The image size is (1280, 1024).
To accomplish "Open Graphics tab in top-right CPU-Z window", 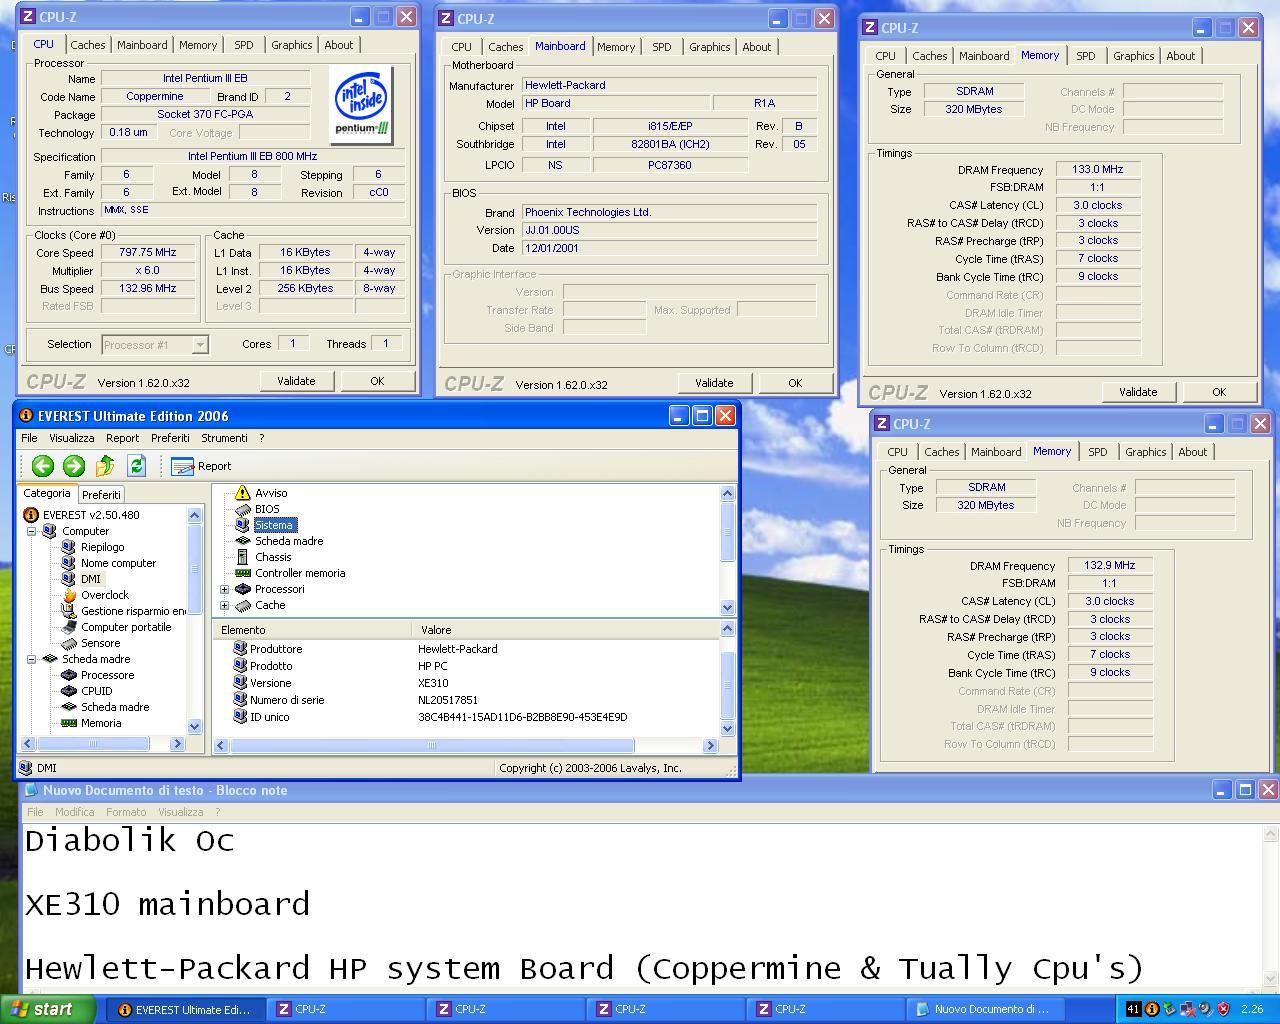I will click(x=1134, y=56).
